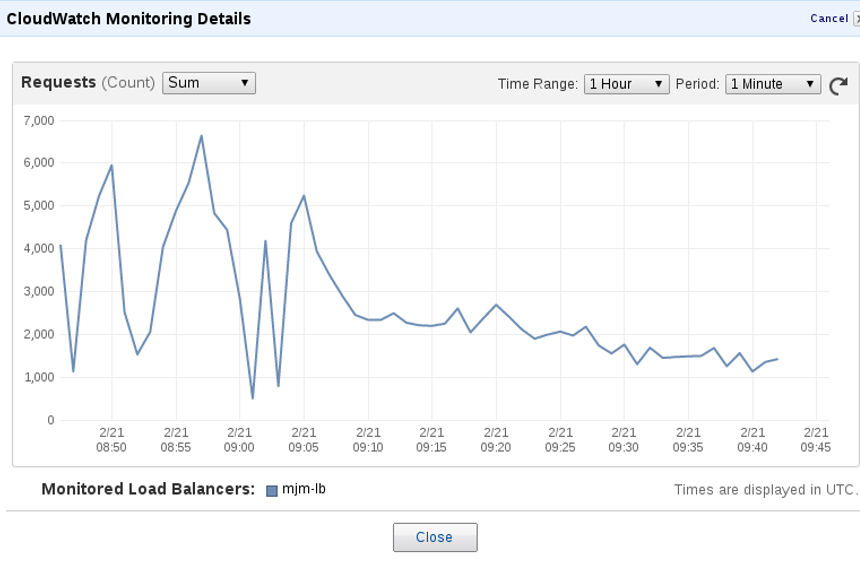Open the Sum statistic dropdown
860x569 pixels.
(x=209, y=83)
